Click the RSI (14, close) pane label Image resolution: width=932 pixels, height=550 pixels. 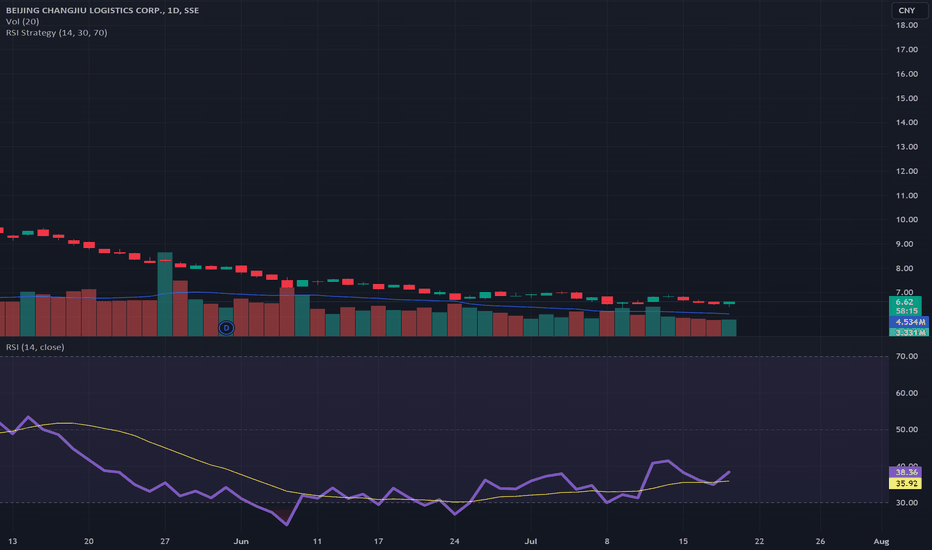35,347
